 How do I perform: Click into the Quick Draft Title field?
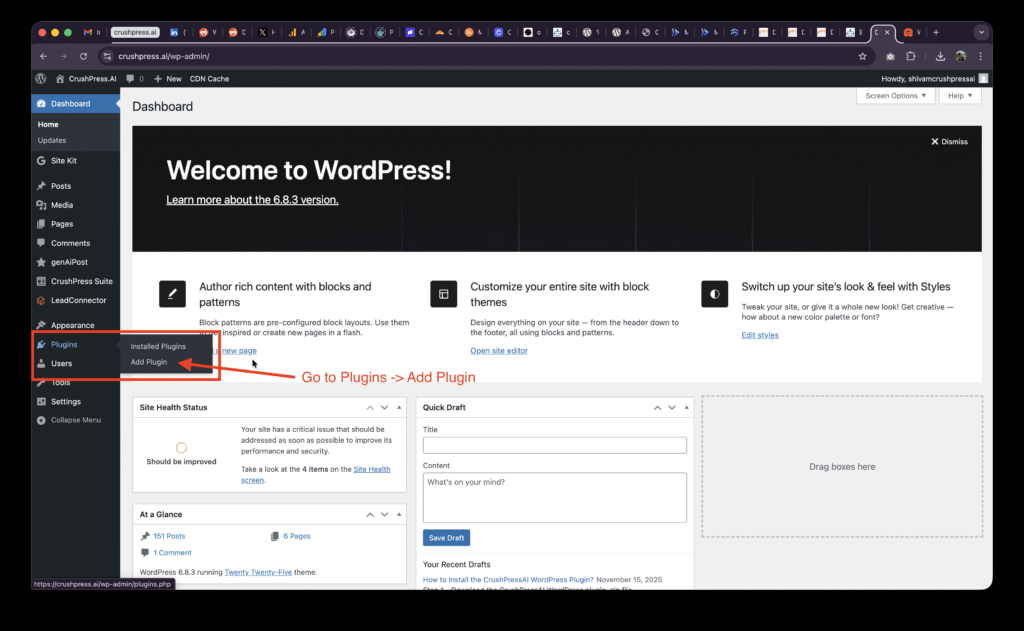(x=554, y=445)
